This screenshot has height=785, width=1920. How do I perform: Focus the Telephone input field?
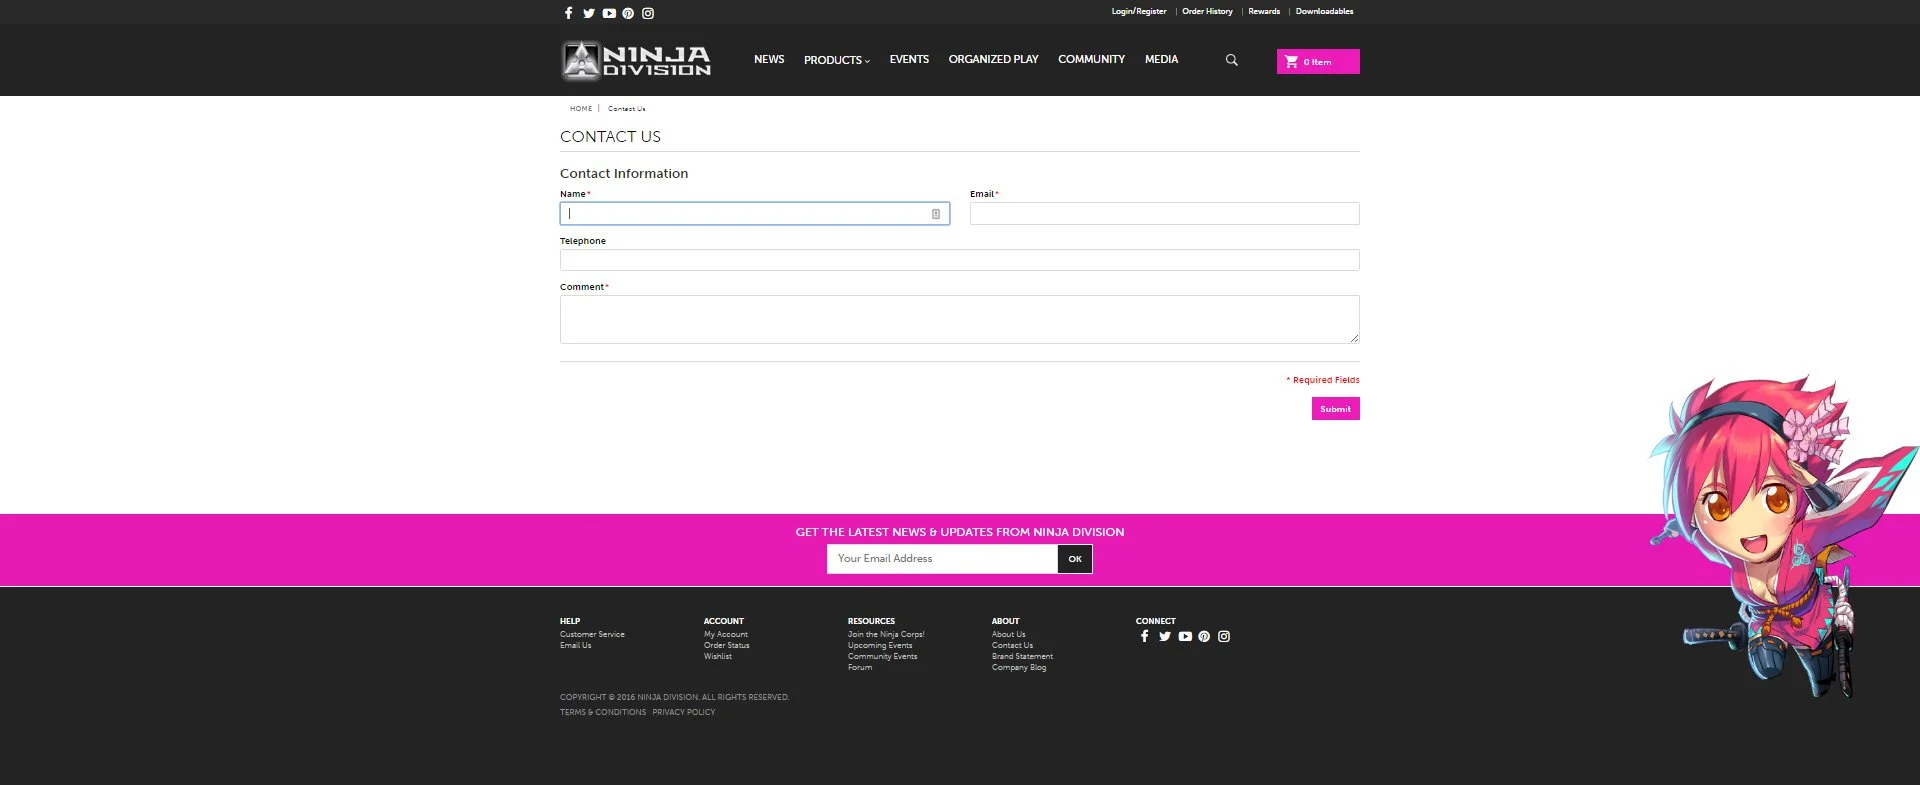tap(960, 260)
